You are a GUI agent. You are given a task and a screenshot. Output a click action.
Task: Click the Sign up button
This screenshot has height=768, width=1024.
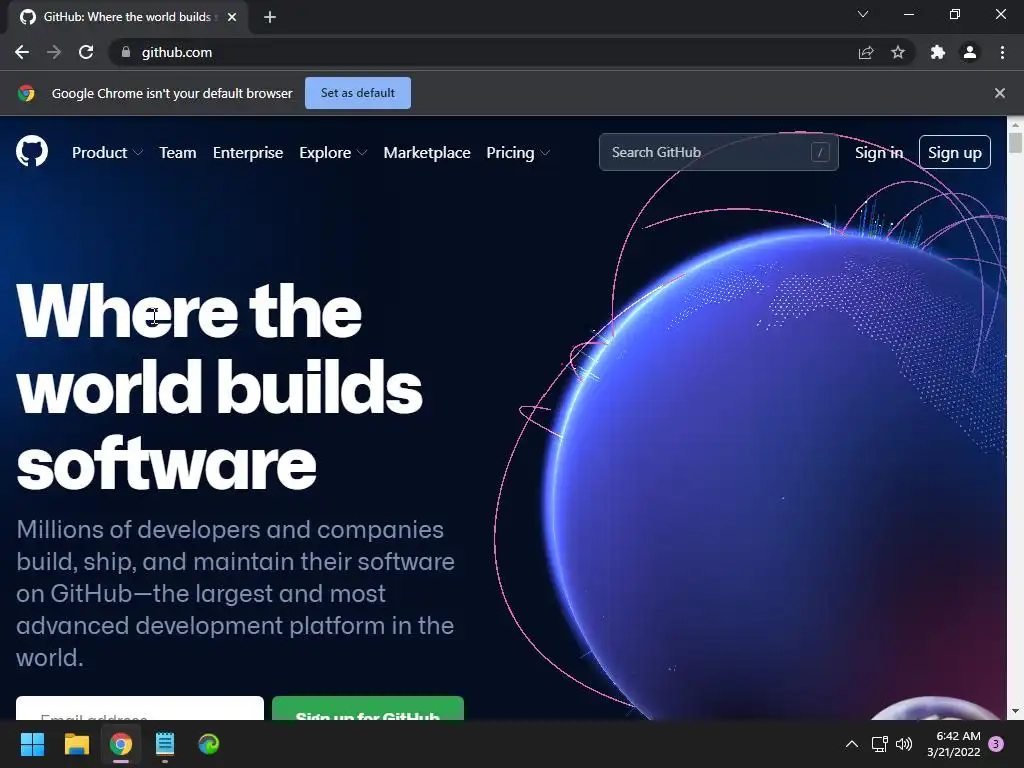[954, 152]
